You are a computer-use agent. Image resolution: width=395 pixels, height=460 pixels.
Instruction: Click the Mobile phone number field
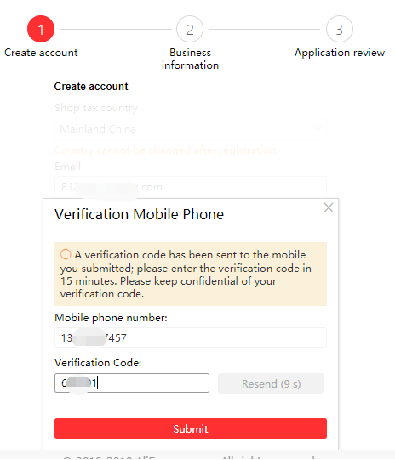click(x=190, y=338)
